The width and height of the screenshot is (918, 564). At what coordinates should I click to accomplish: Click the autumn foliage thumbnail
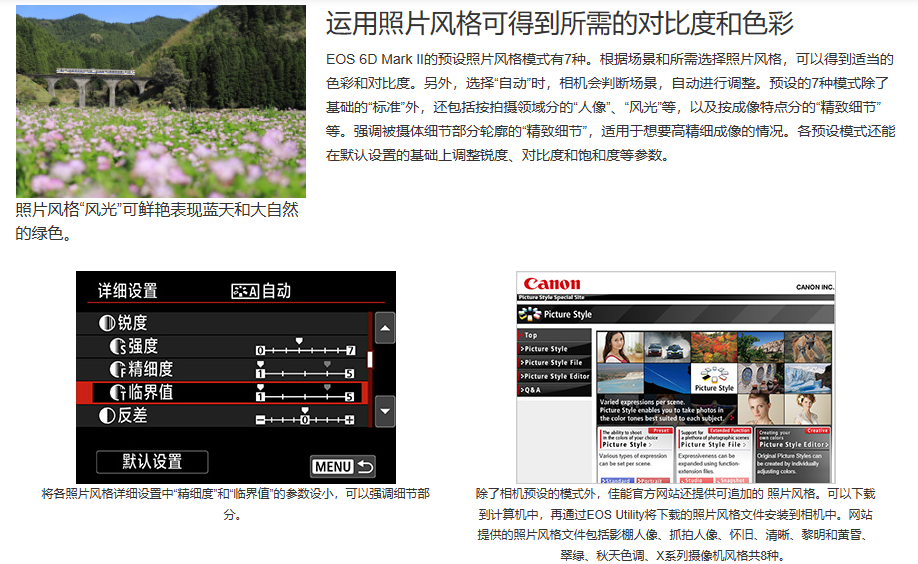coord(714,347)
